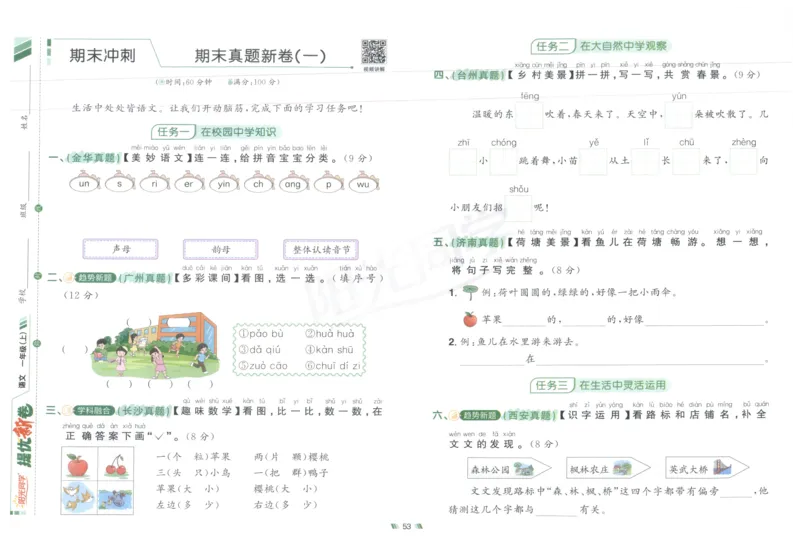
Task: Pick the 'ri' pinyin bun
Action: point(154,183)
